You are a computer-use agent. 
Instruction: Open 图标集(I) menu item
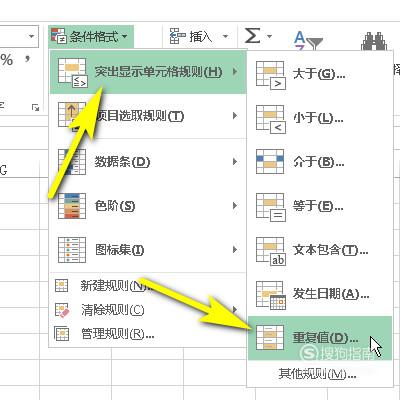[148, 250]
